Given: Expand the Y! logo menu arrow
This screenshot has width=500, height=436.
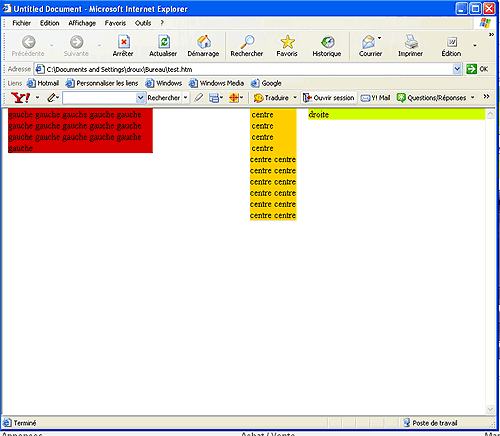Looking at the screenshot, I should tap(37, 98).
